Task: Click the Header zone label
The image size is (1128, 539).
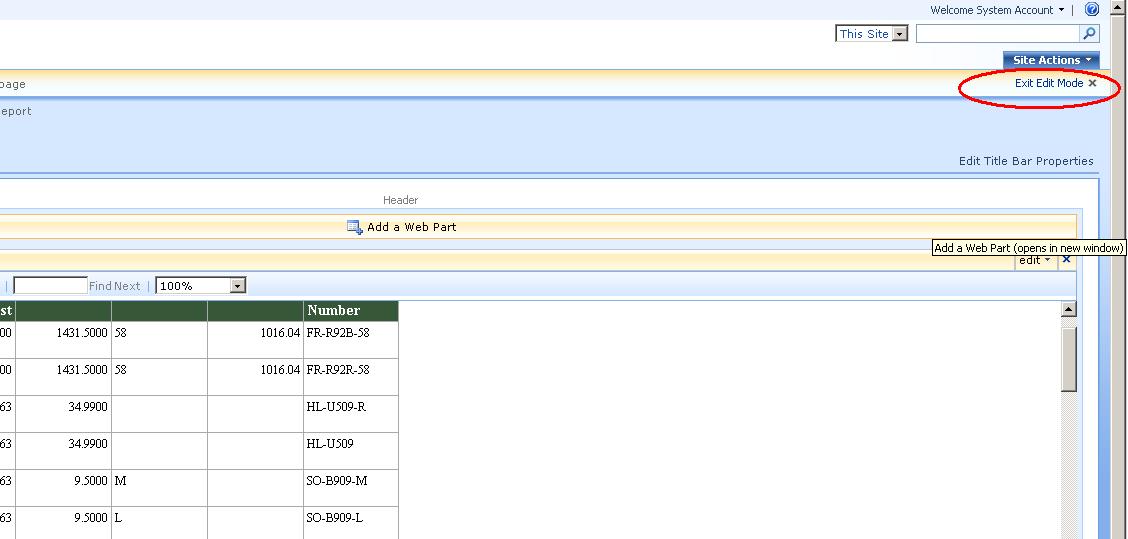Action: pos(400,200)
